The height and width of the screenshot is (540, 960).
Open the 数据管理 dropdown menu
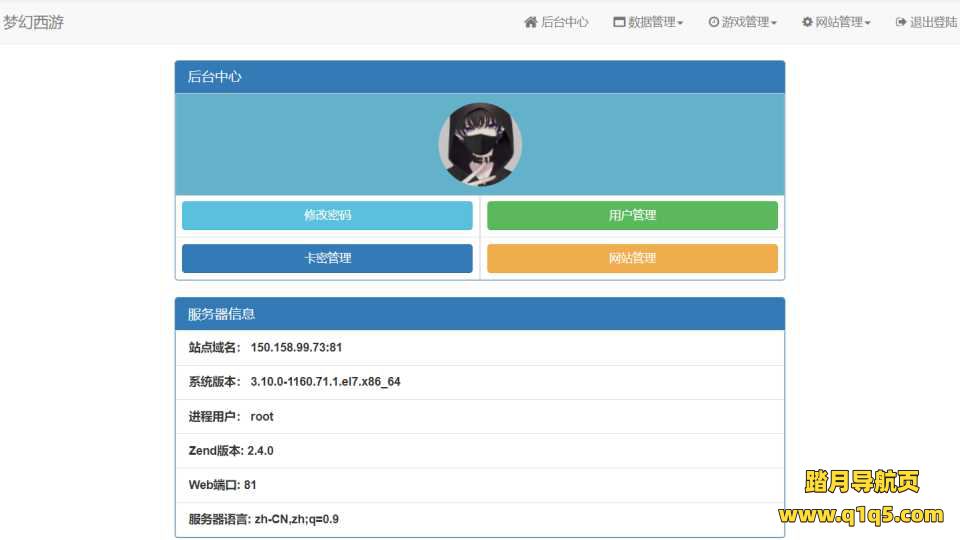pos(648,22)
